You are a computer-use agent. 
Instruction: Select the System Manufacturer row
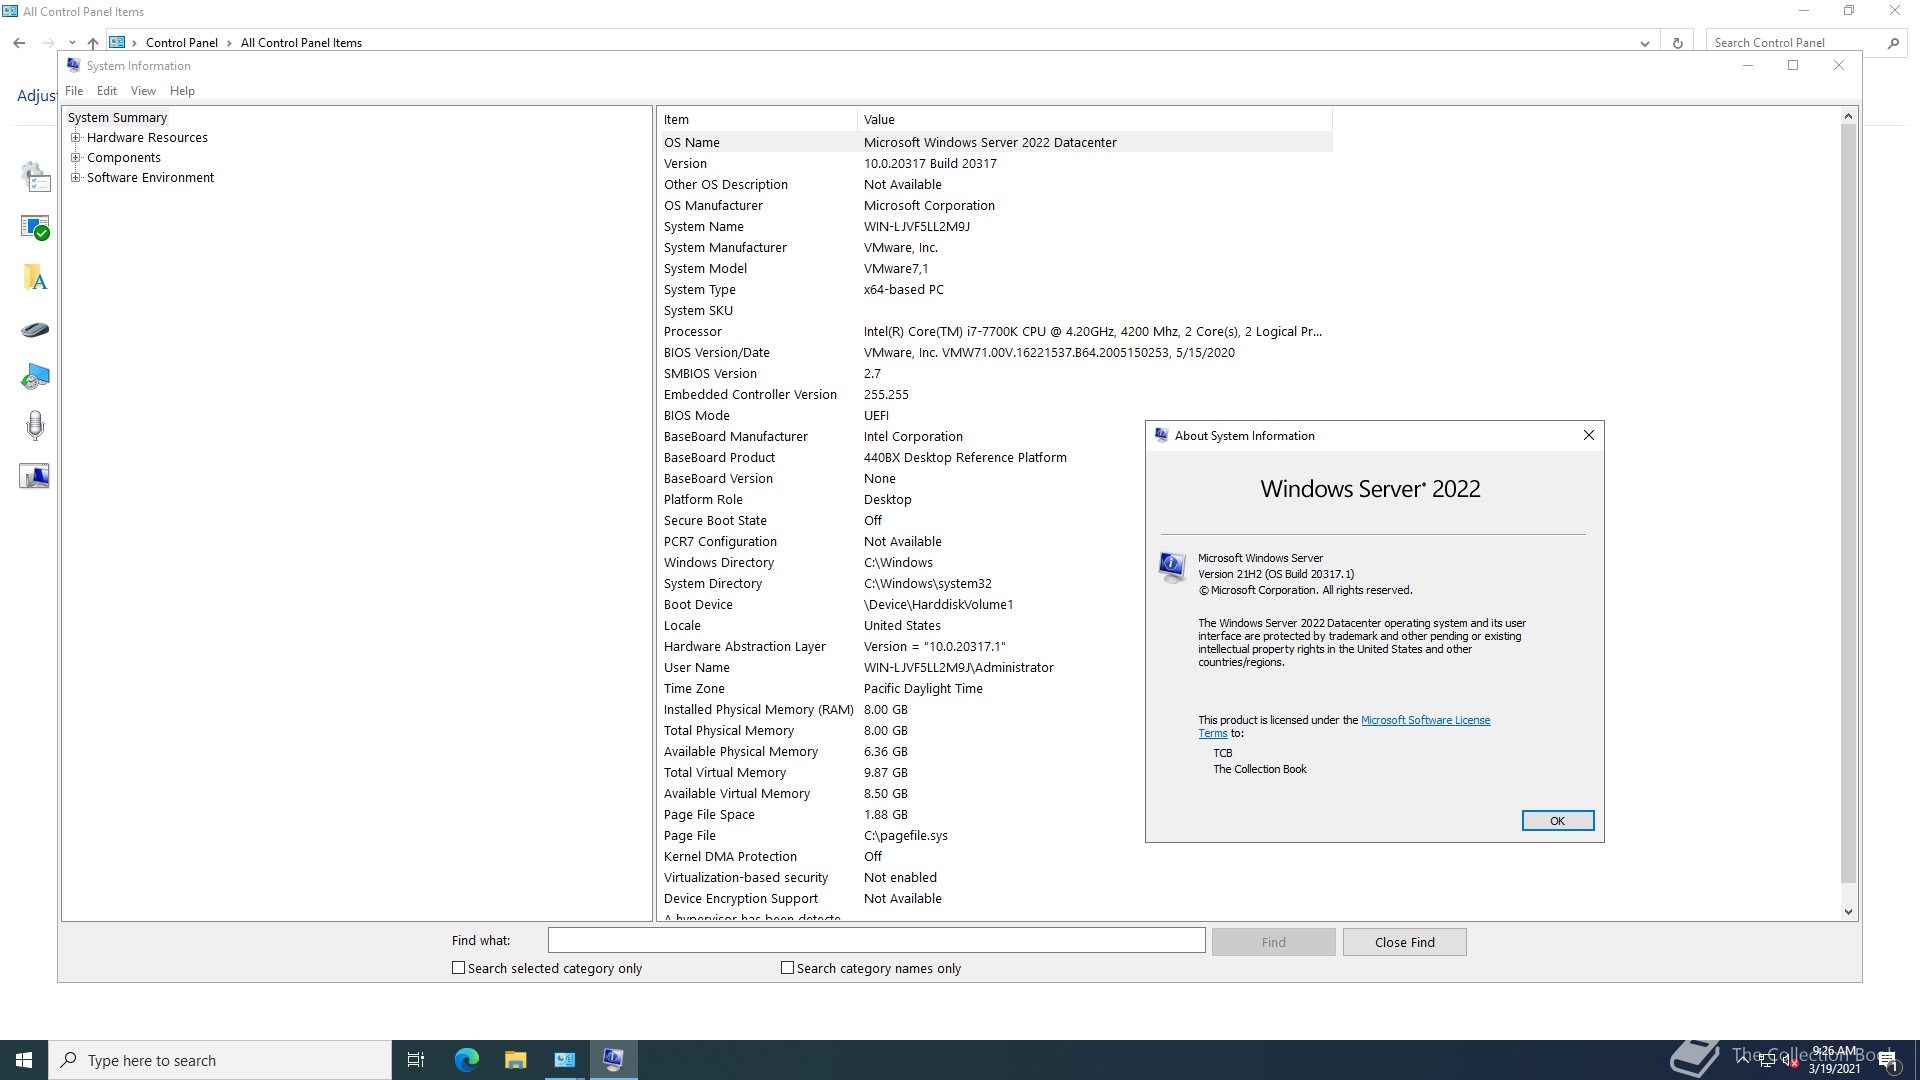coord(996,247)
